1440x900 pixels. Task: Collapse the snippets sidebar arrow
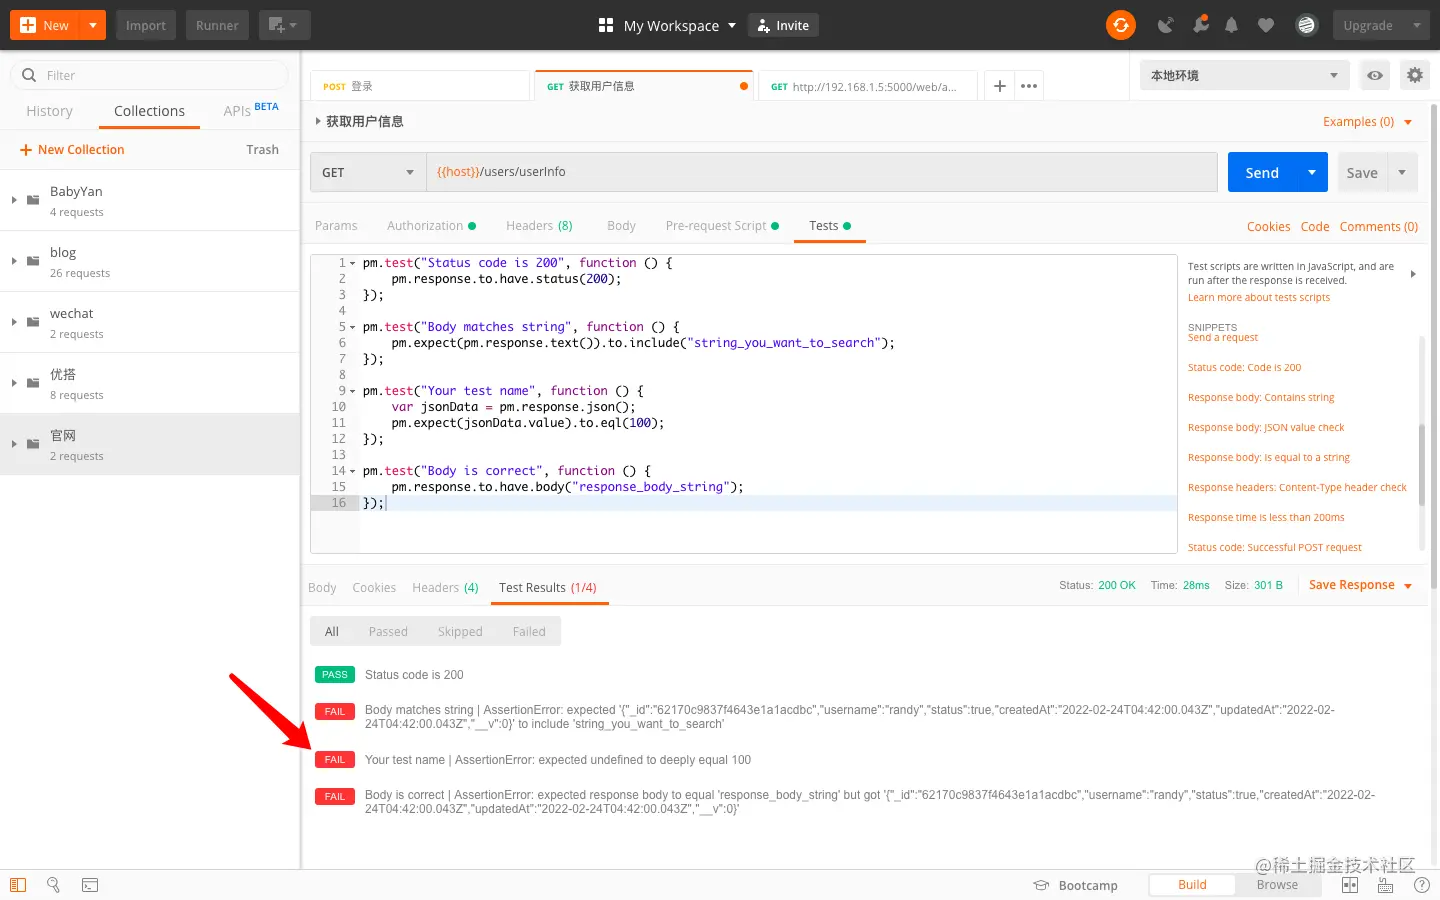pyautogui.click(x=1413, y=274)
